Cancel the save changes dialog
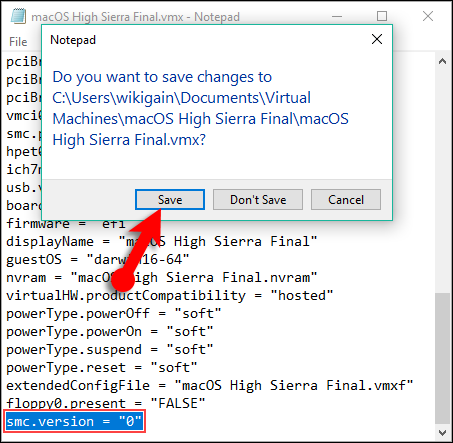This screenshot has width=453, height=443. [x=346, y=200]
